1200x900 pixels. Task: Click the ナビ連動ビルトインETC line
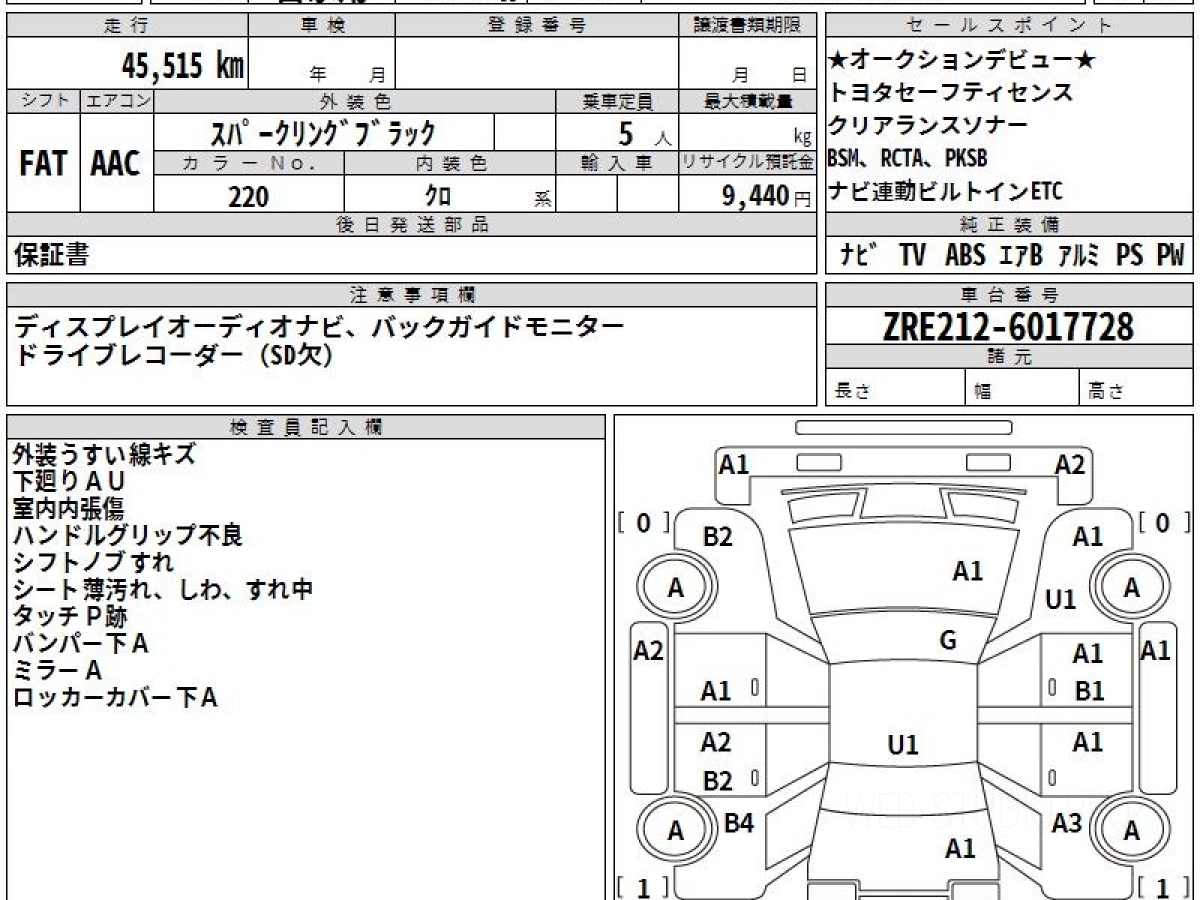946,191
